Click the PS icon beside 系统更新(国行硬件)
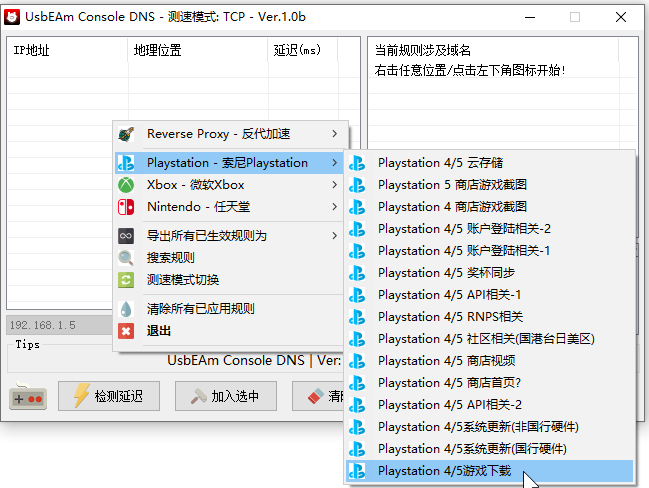649x488 pixels. point(357,449)
